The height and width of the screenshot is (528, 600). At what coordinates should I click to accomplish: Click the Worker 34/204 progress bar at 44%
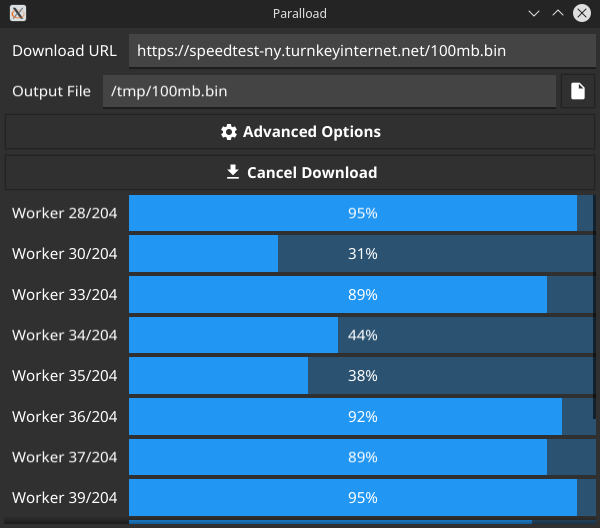click(x=362, y=335)
